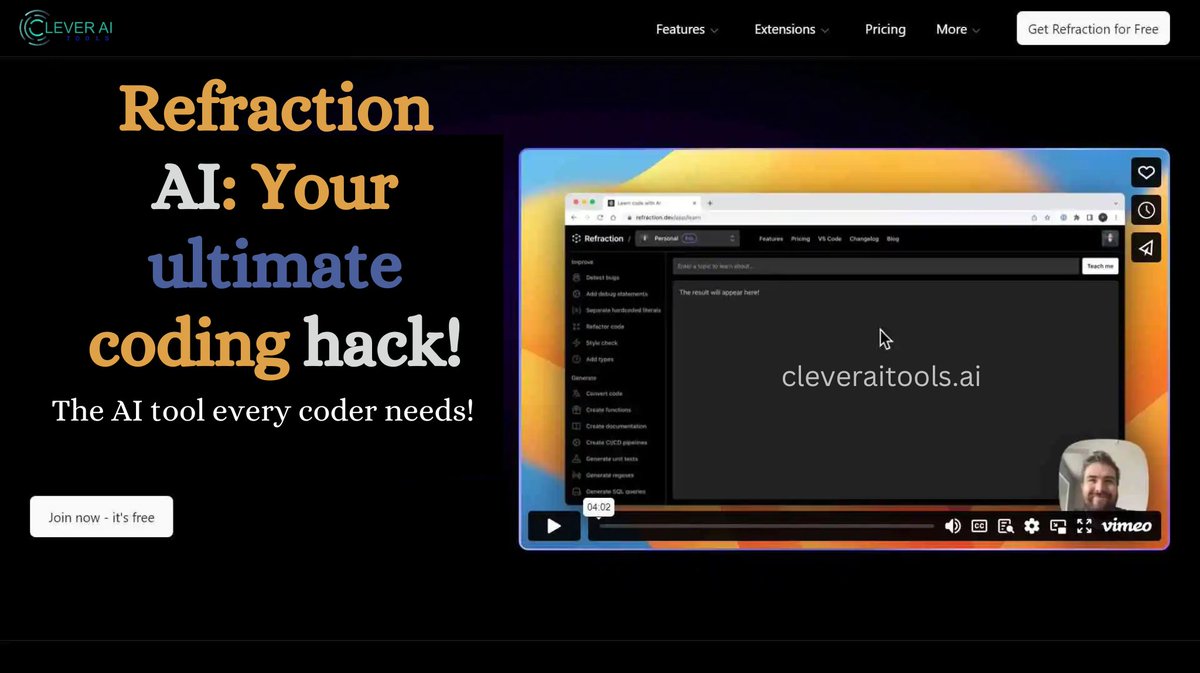
Task: Enter fullscreen video mode
Action: click(1084, 525)
